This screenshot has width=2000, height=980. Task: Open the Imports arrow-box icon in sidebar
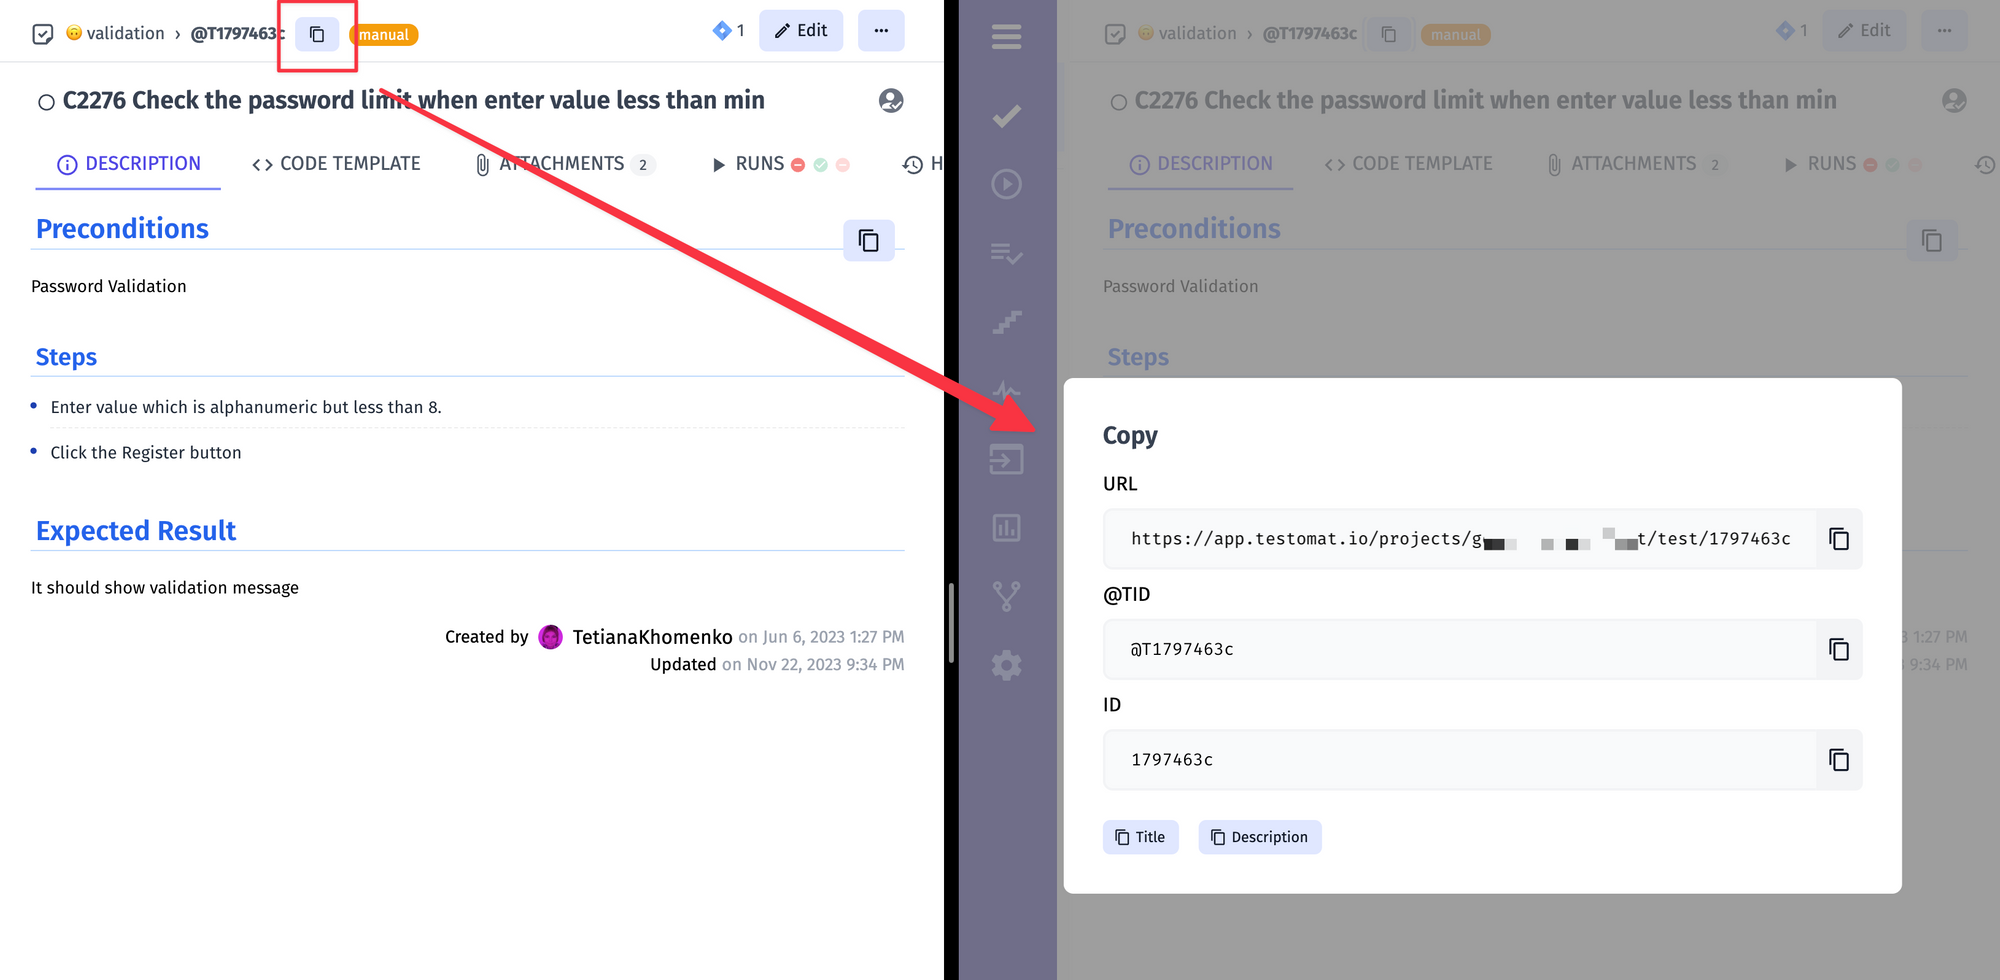(x=1006, y=459)
